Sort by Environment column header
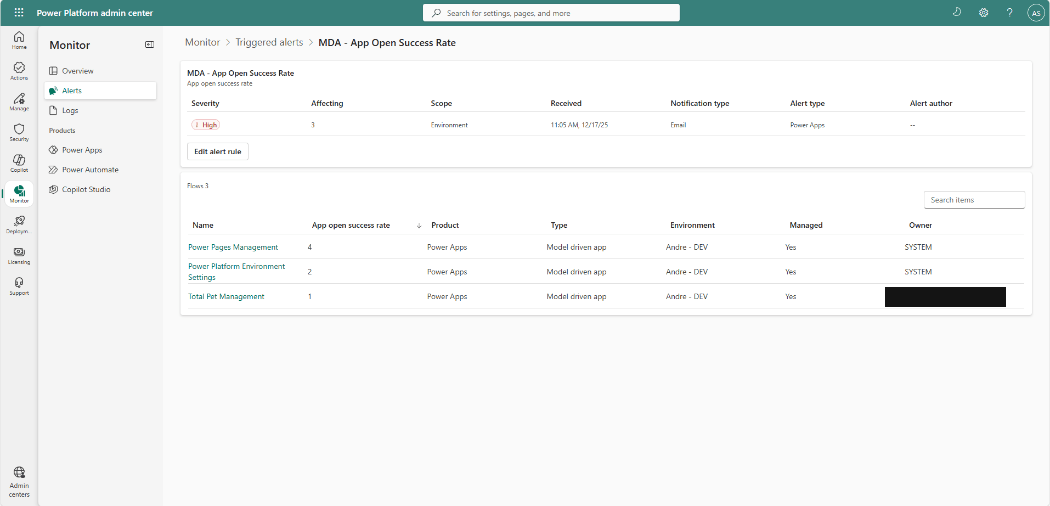The width and height of the screenshot is (1050, 506). (x=692, y=226)
